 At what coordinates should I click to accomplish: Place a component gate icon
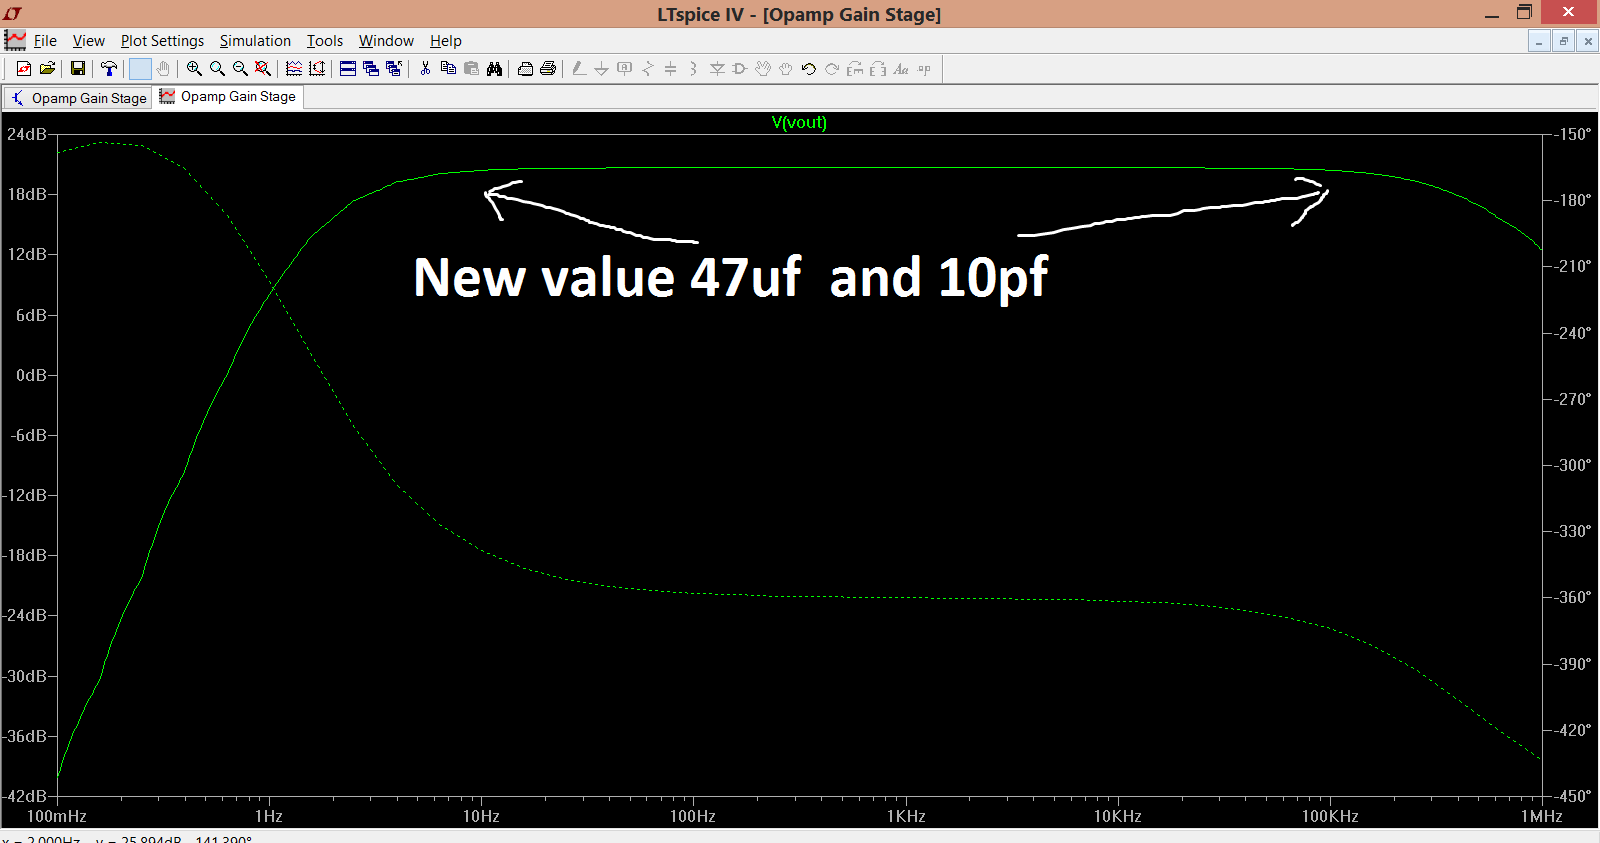point(740,68)
